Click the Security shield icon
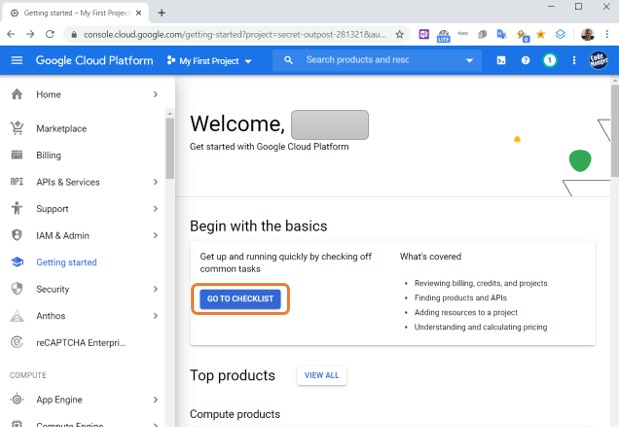This screenshot has width=619, height=427. click(17, 288)
